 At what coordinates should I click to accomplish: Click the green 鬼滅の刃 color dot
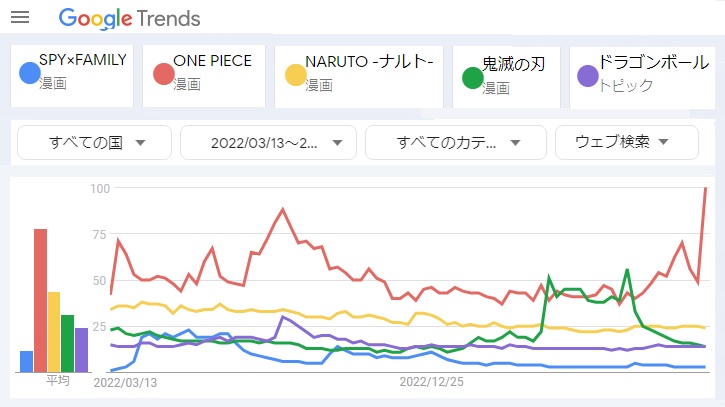pyautogui.click(x=472, y=76)
